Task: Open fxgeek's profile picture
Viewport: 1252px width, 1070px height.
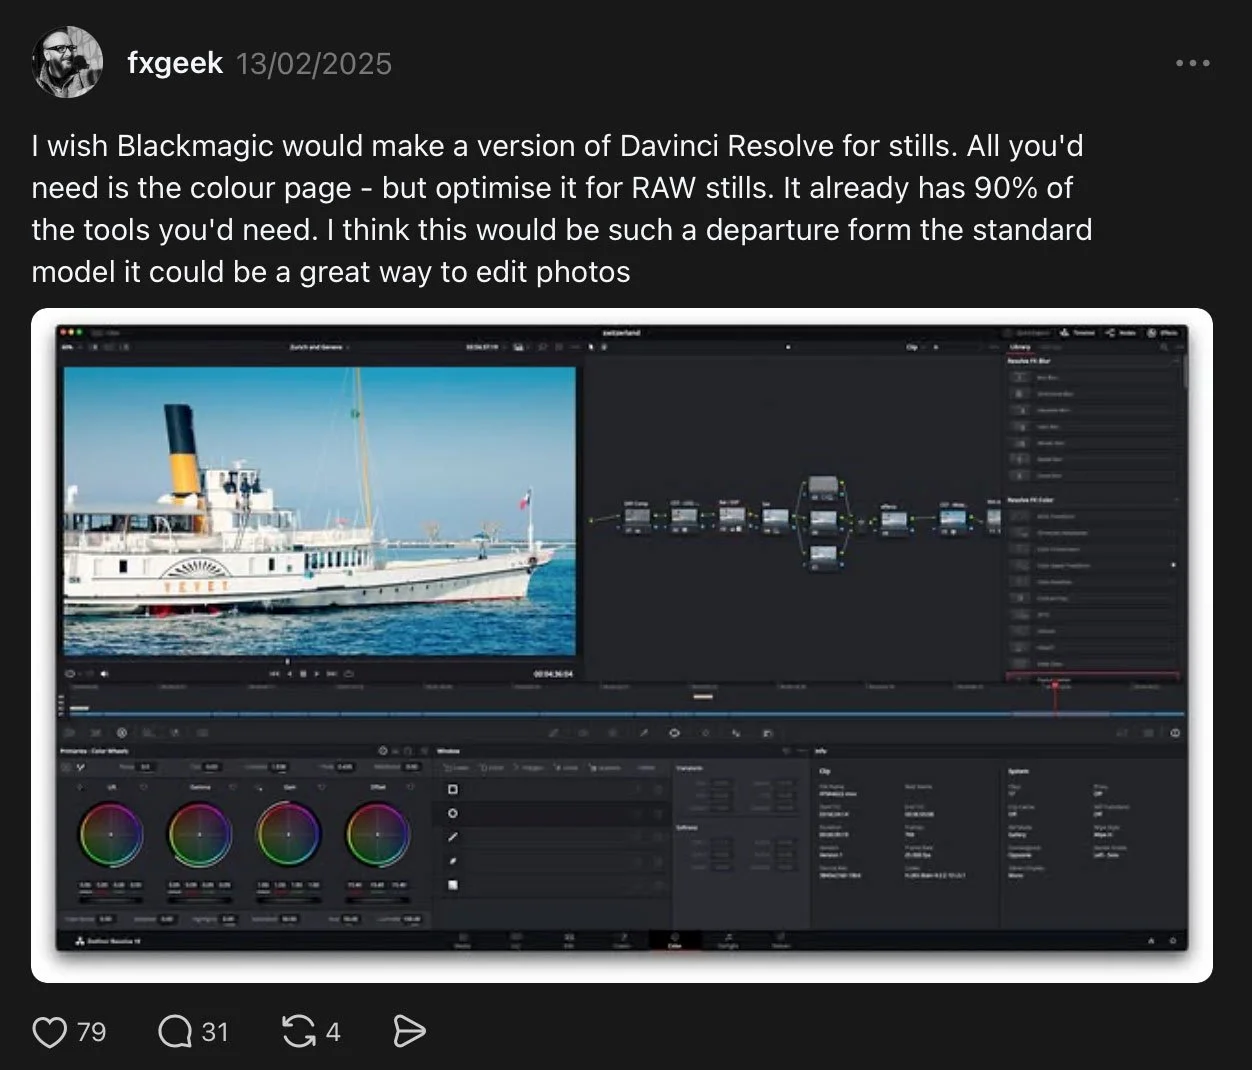Action: pyautogui.click(x=68, y=62)
